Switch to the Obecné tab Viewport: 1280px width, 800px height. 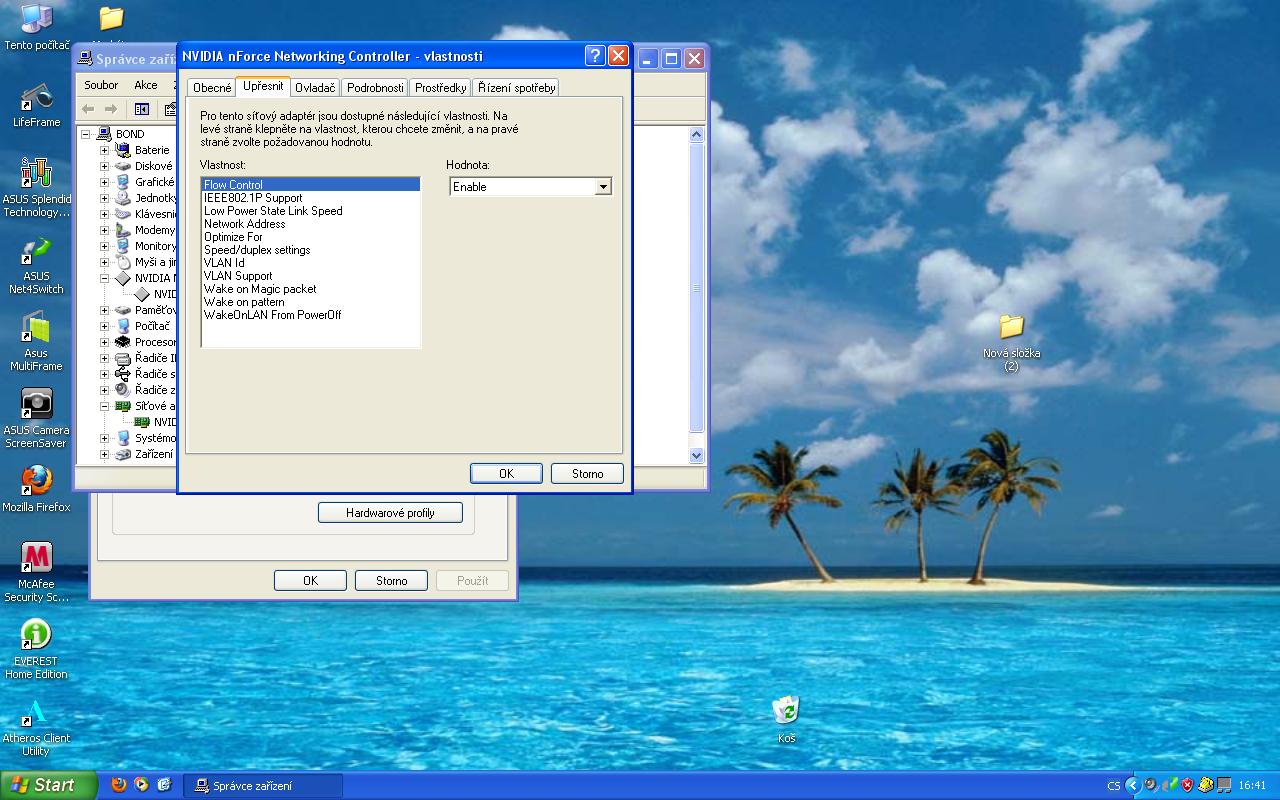[x=212, y=88]
